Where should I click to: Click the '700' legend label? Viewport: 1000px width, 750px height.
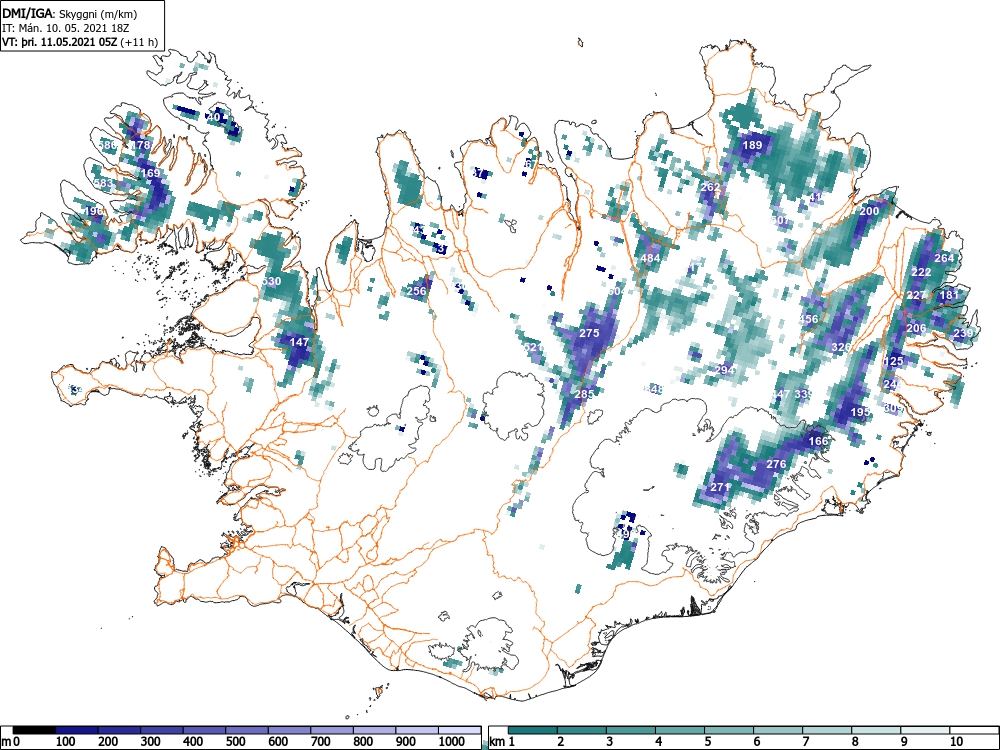point(321,742)
